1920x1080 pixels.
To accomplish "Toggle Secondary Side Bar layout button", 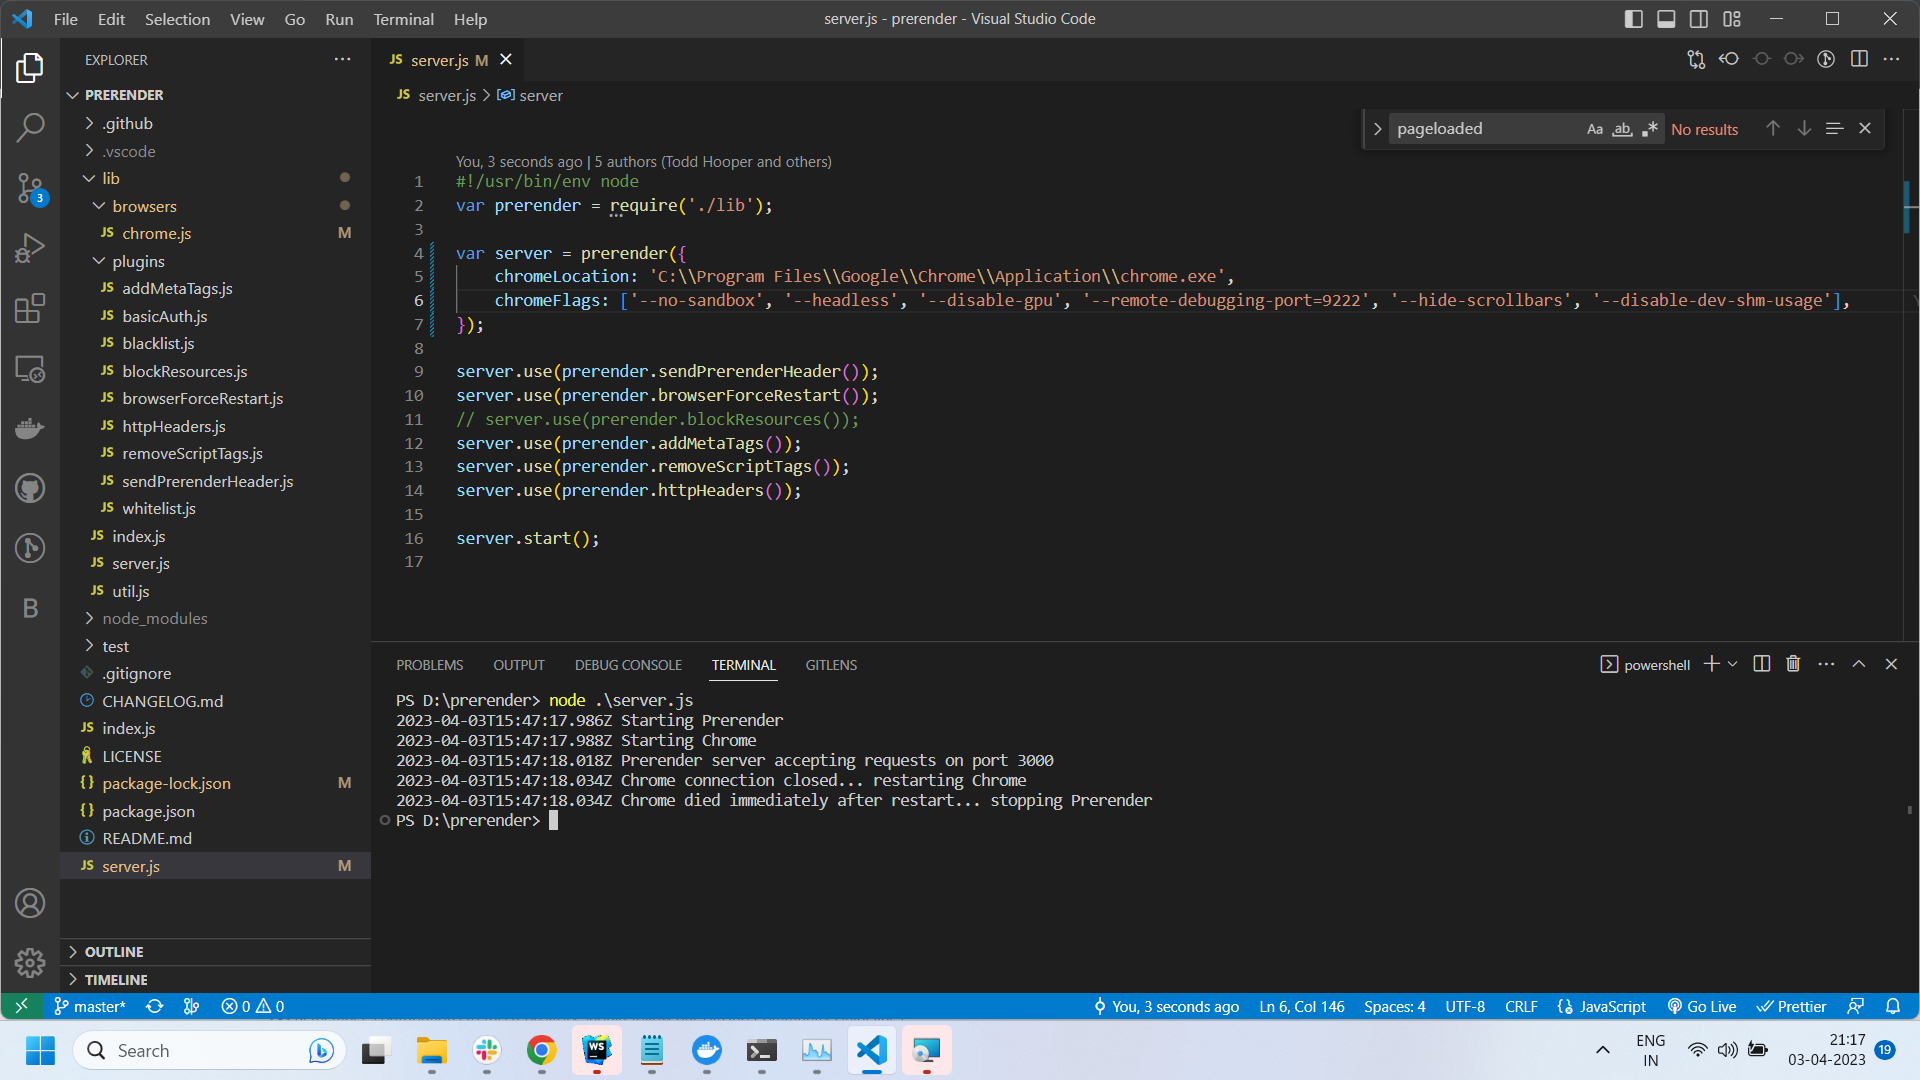I will coord(1699,19).
